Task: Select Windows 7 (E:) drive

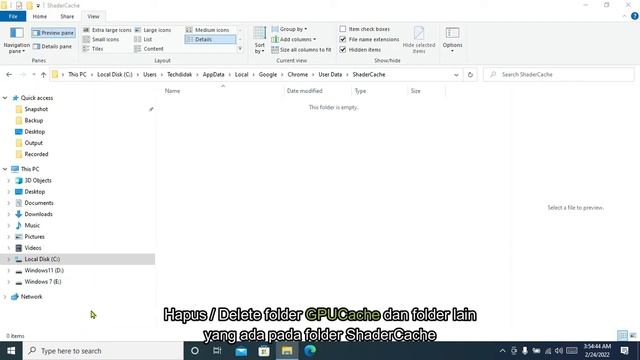Action: coord(42,282)
